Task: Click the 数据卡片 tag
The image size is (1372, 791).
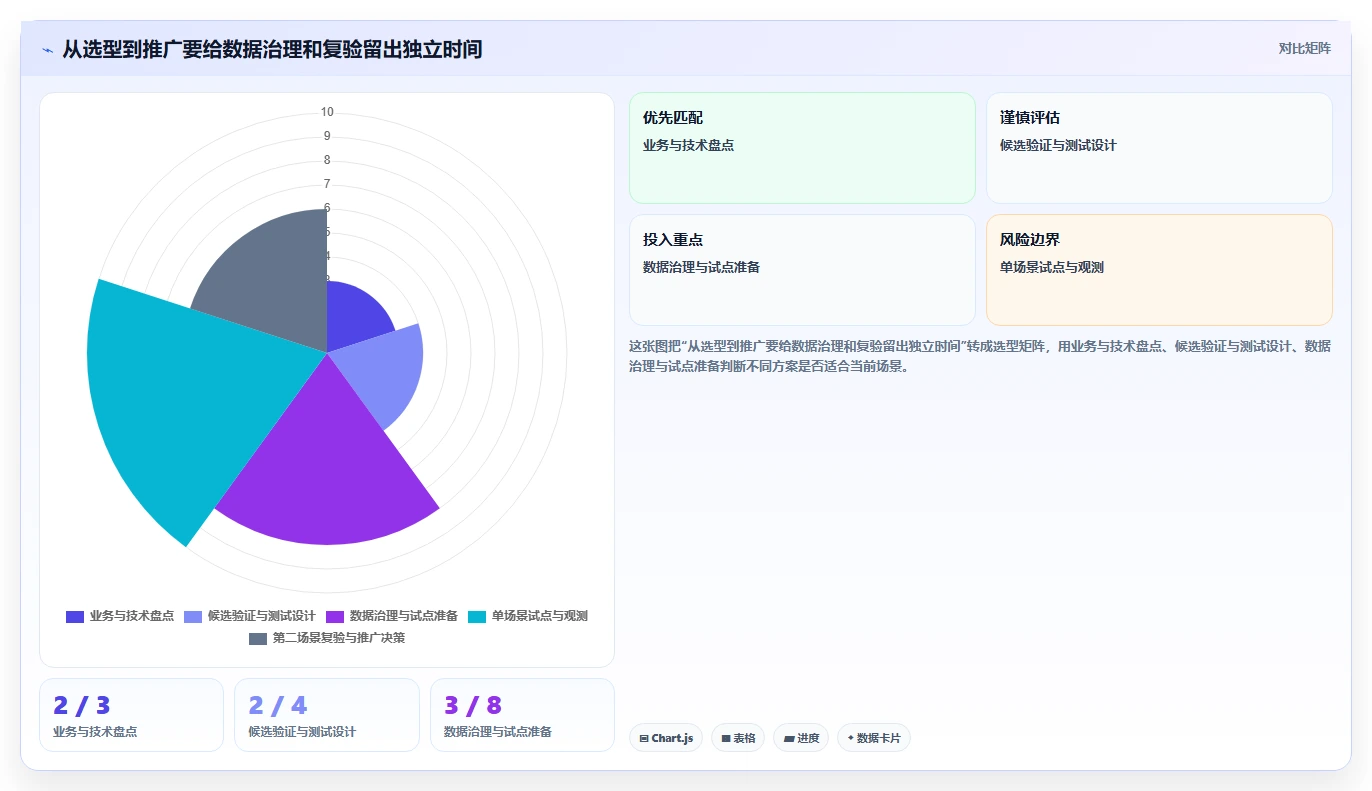Action: click(x=874, y=738)
